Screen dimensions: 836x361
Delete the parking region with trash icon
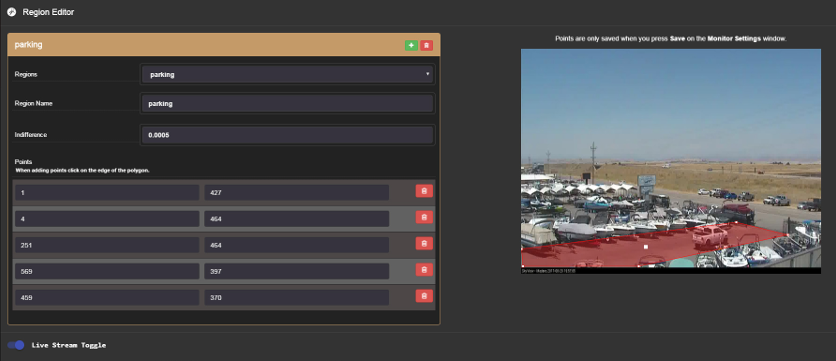426,45
